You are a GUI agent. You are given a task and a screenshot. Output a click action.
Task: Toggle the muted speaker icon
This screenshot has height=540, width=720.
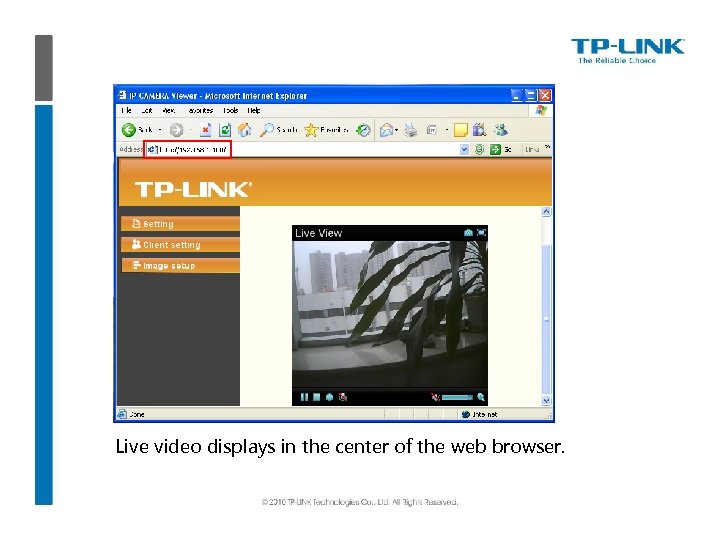pos(435,397)
